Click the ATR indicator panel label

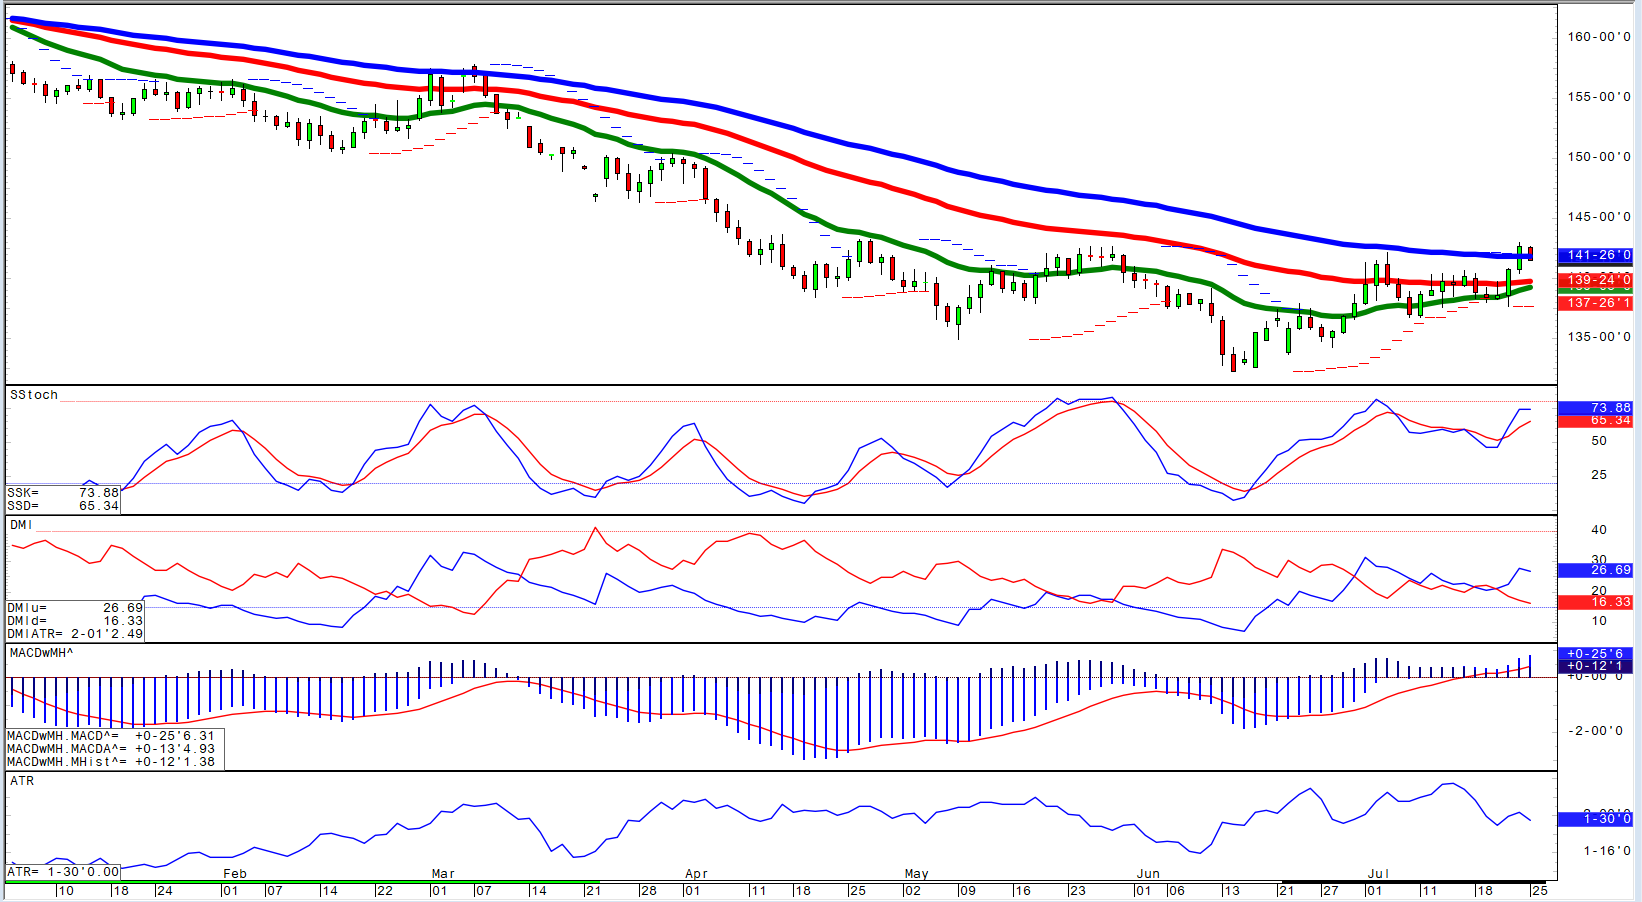click(x=22, y=781)
